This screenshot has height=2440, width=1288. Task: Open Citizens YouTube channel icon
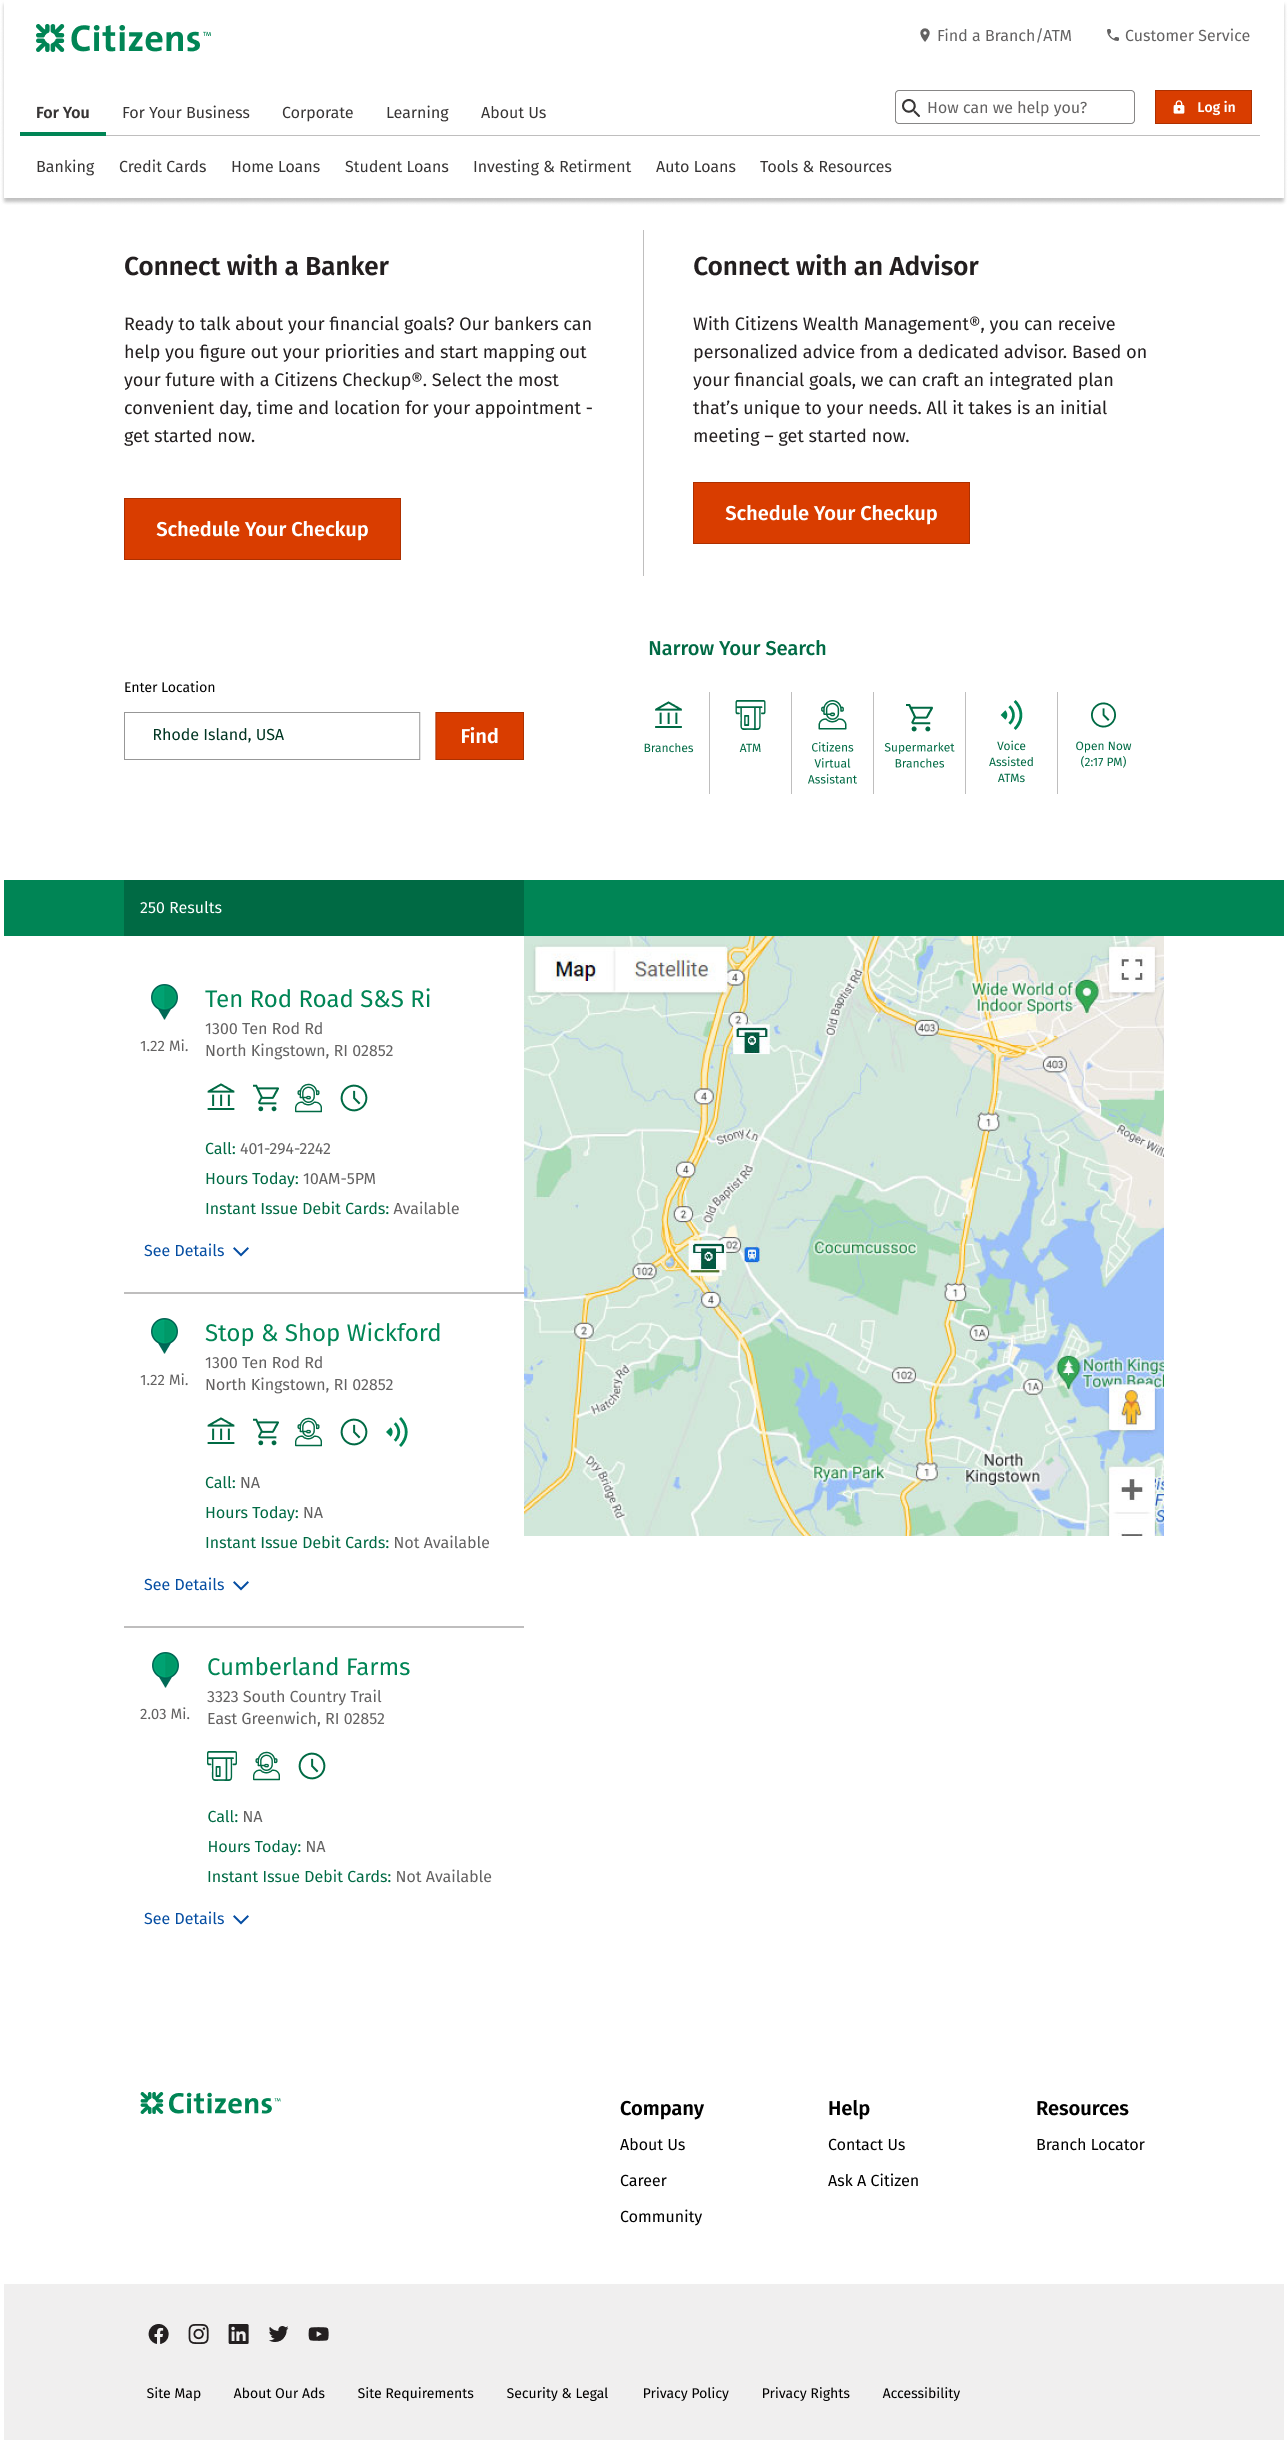click(318, 2334)
